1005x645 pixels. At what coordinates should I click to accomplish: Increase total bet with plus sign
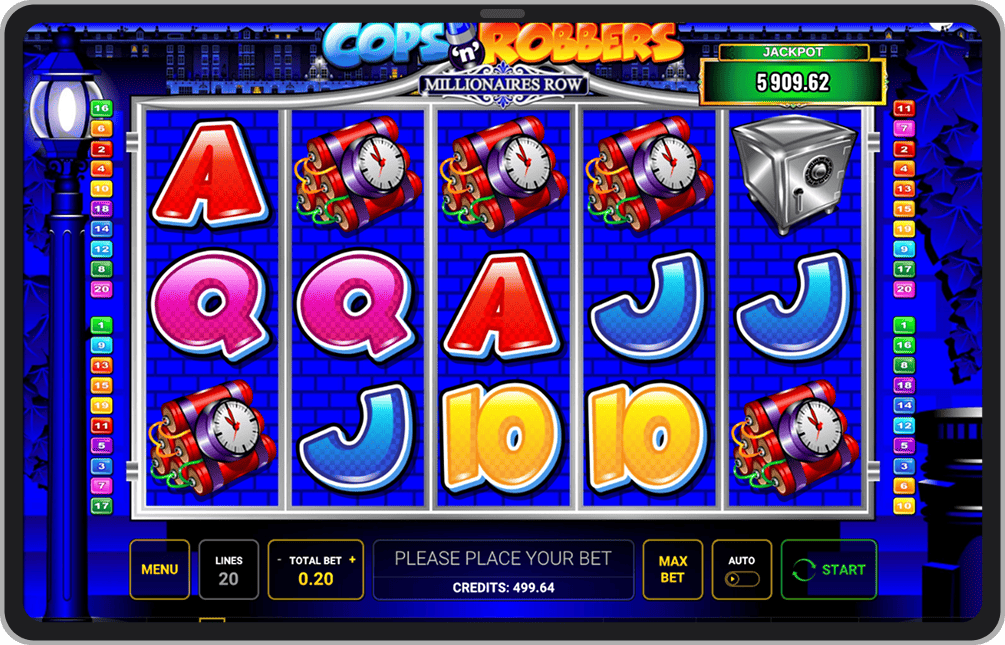click(352, 560)
